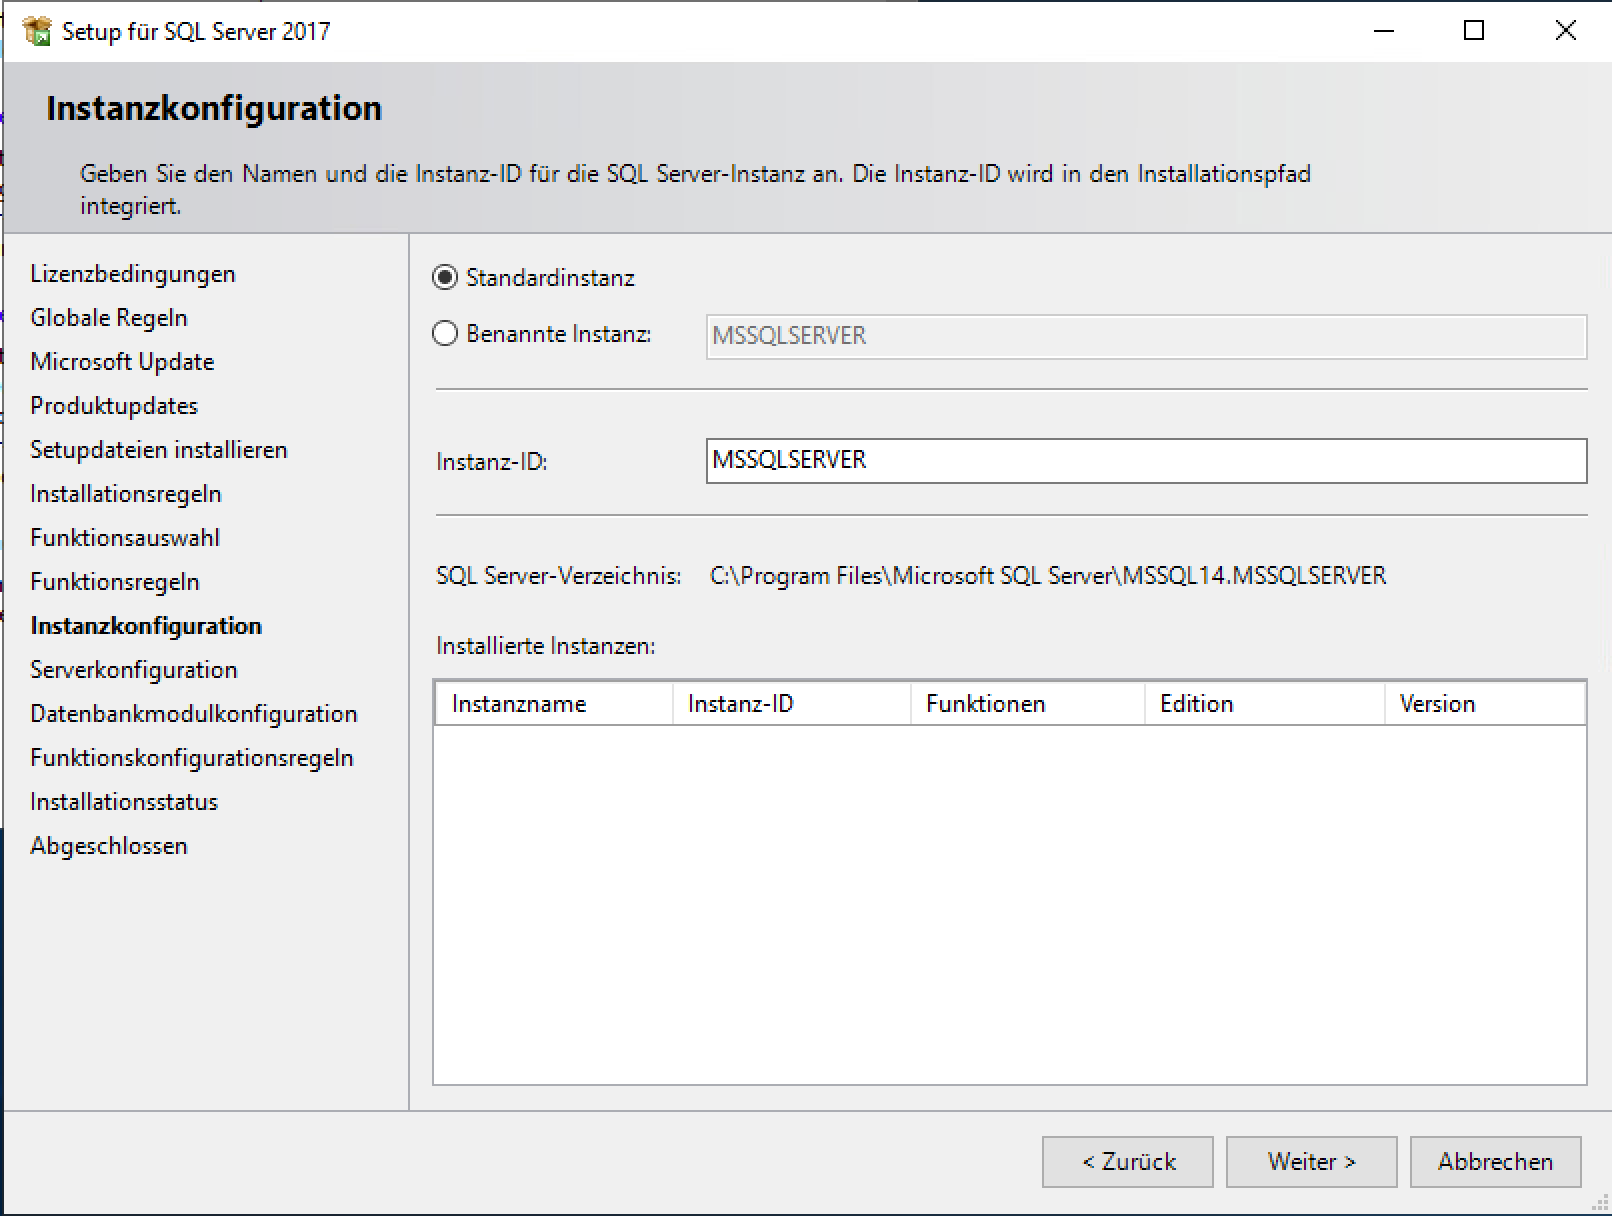Screen dimensions: 1612x1216
Task: Open Datenbankmodulkonfiguration step in sidebar
Action: pyautogui.click(x=194, y=714)
